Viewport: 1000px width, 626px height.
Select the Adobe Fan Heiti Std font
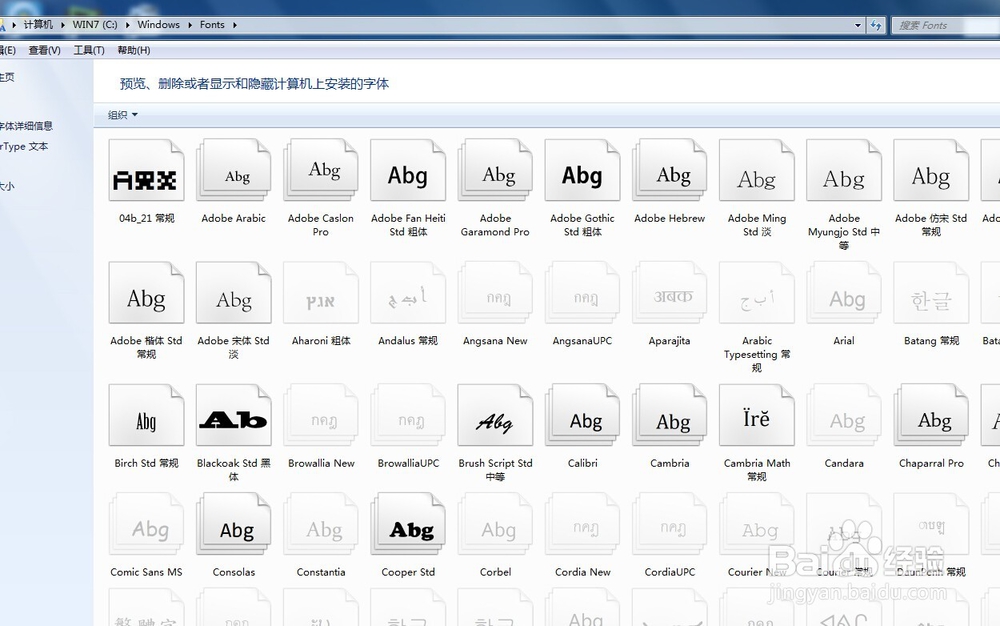[408, 170]
